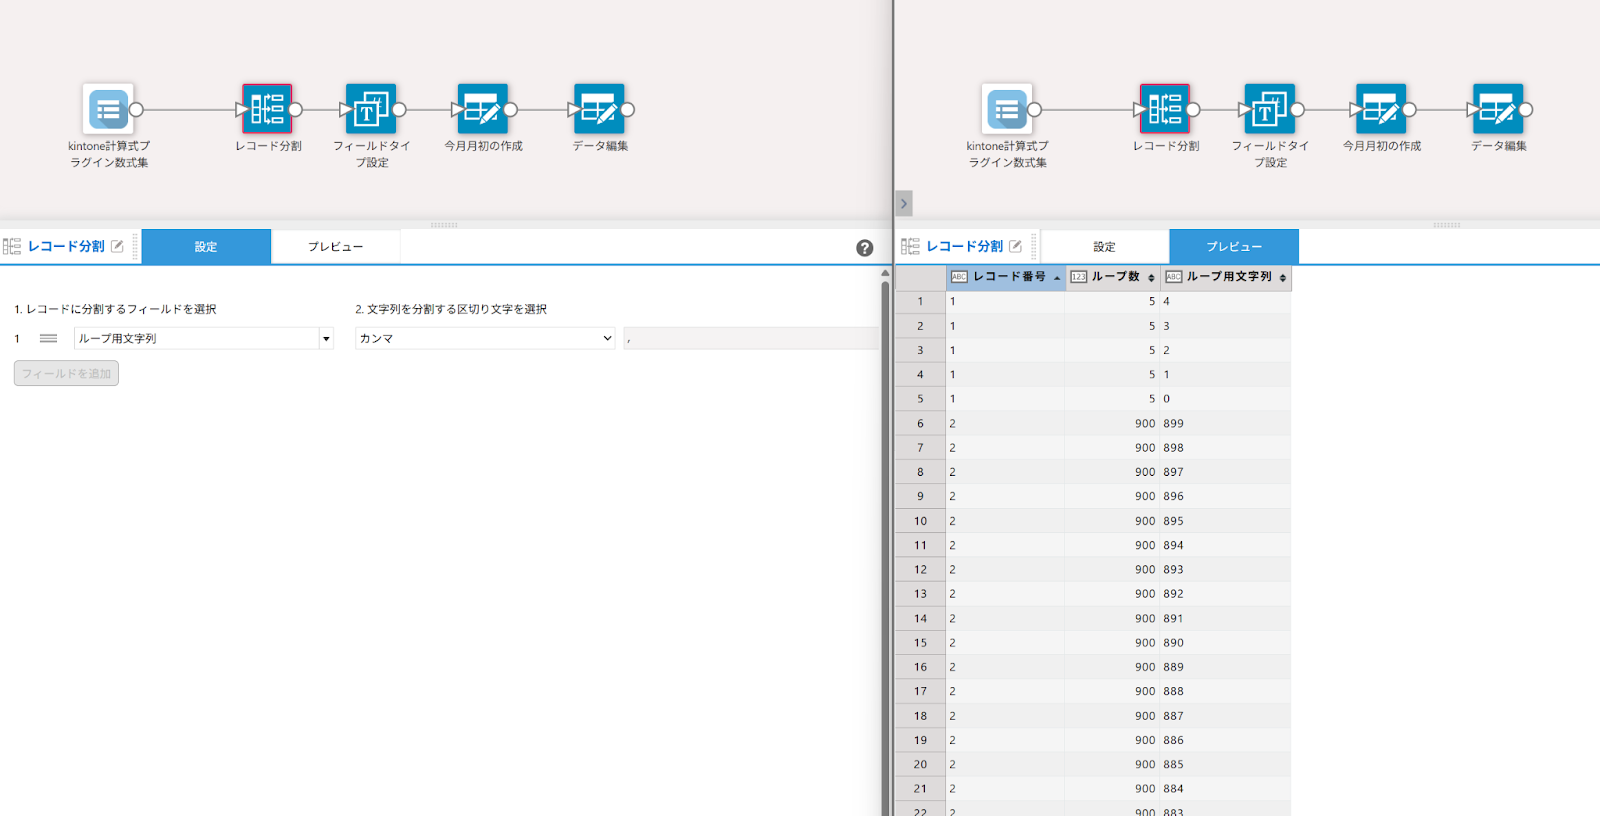Viewport: 1600px width, 816px height.
Task: Edit the レコード分割 name with left pencil icon
Action: click(x=117, y=246)
